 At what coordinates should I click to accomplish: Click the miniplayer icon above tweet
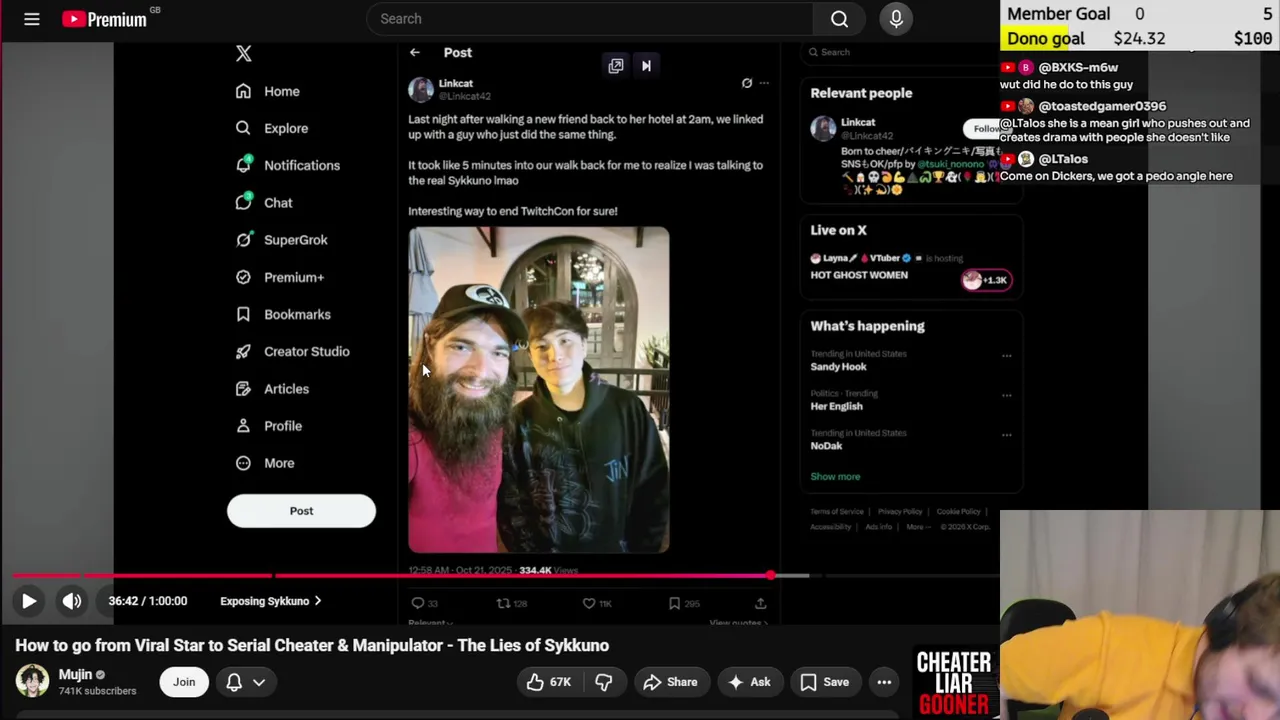(616, 66)
